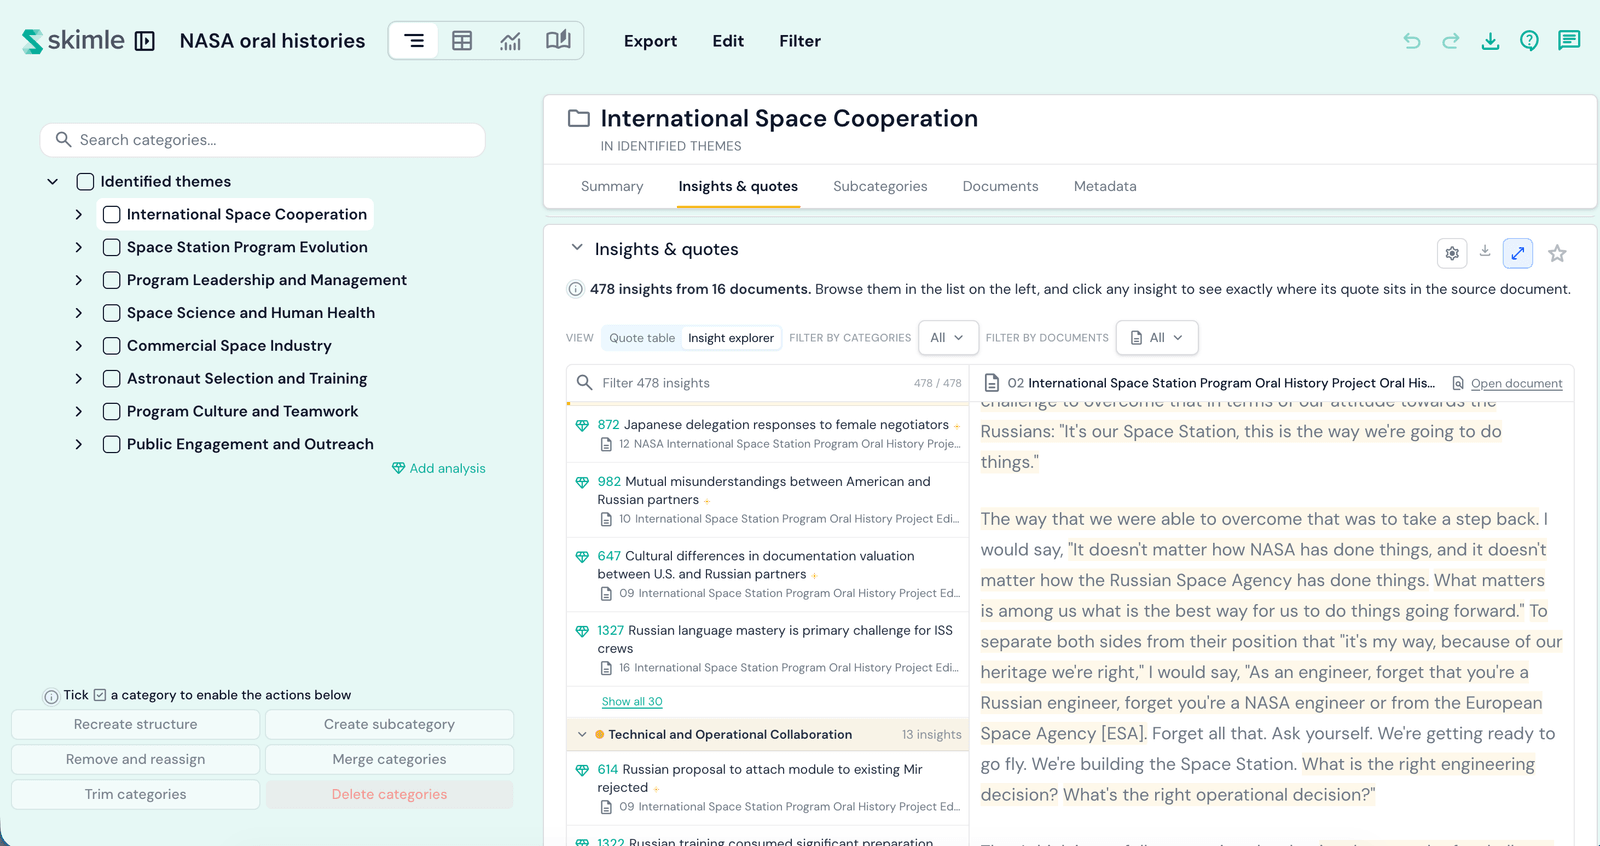Switch to the Subcategories tab
This screenshot has width=1600, height=846.
click(x=880, y=186)
